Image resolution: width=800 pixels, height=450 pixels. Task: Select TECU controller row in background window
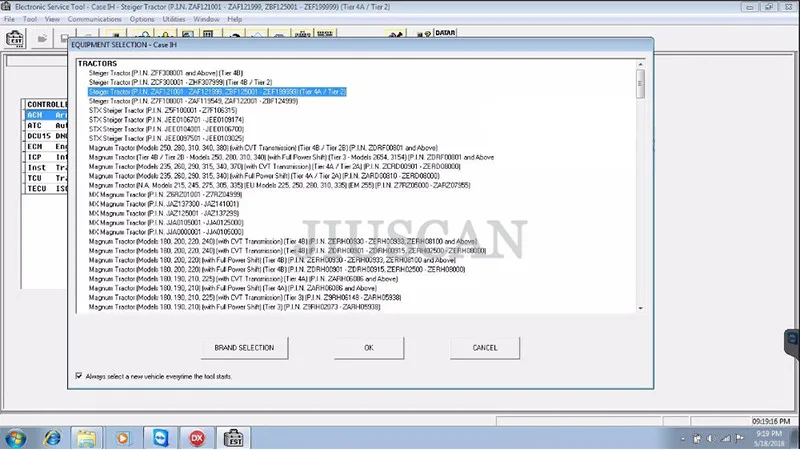pyautogui.click(x=46, y=188)
